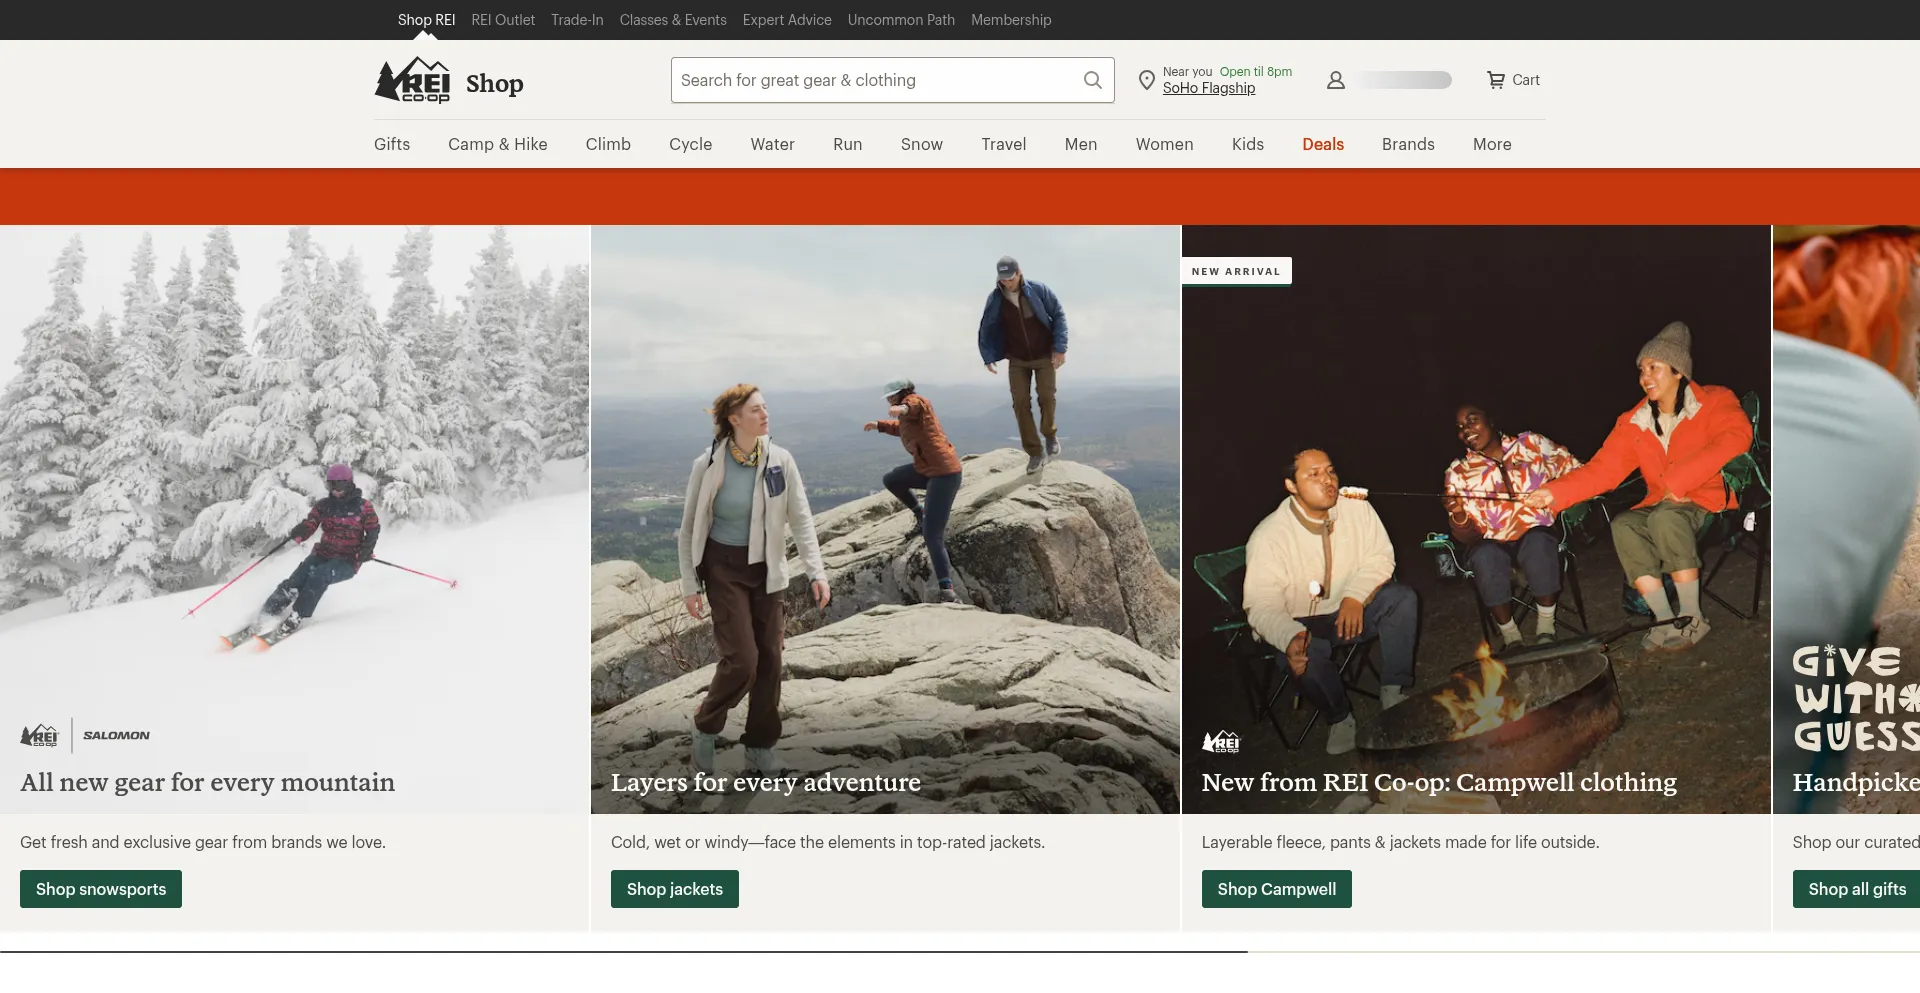Switch to the REI Outlet tab
Screen dimensions: 1920x993
pyautogui.click(x=503, y=20)
